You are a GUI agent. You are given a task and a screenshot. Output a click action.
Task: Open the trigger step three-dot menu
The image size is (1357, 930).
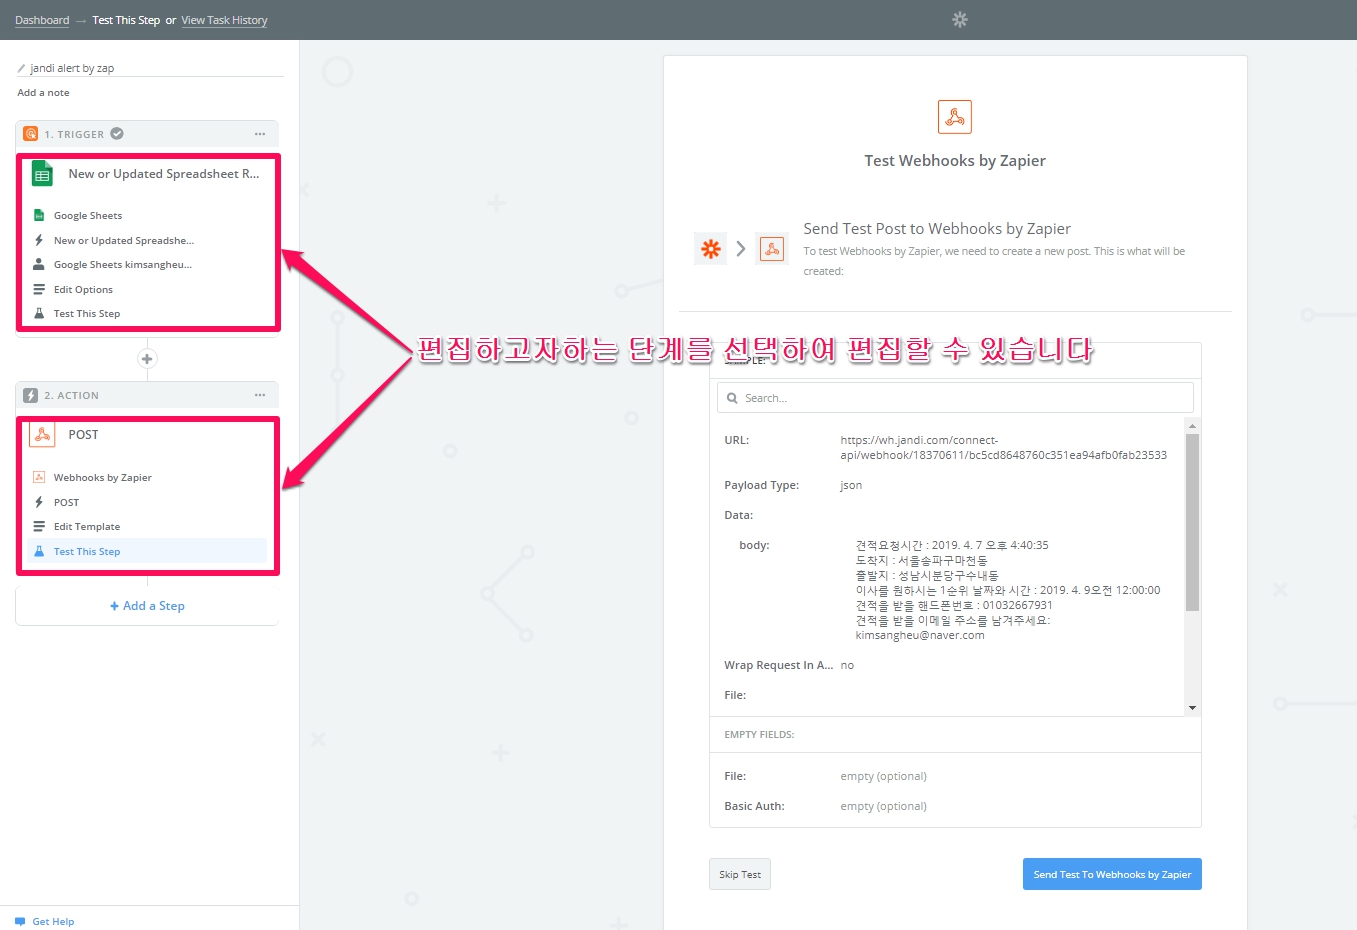point(260,134)
